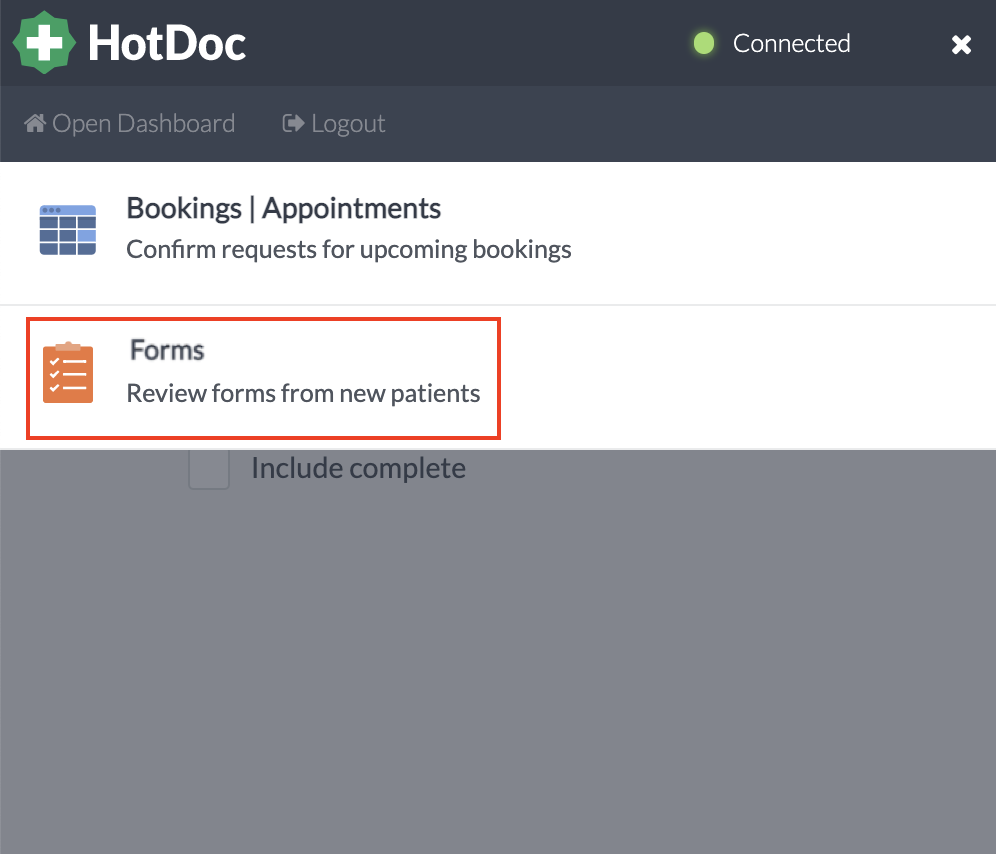The height and width of the screenshot is (854, 996).
Task: Close the HotDoc panel with the X
Action: [x=961, y=44]
